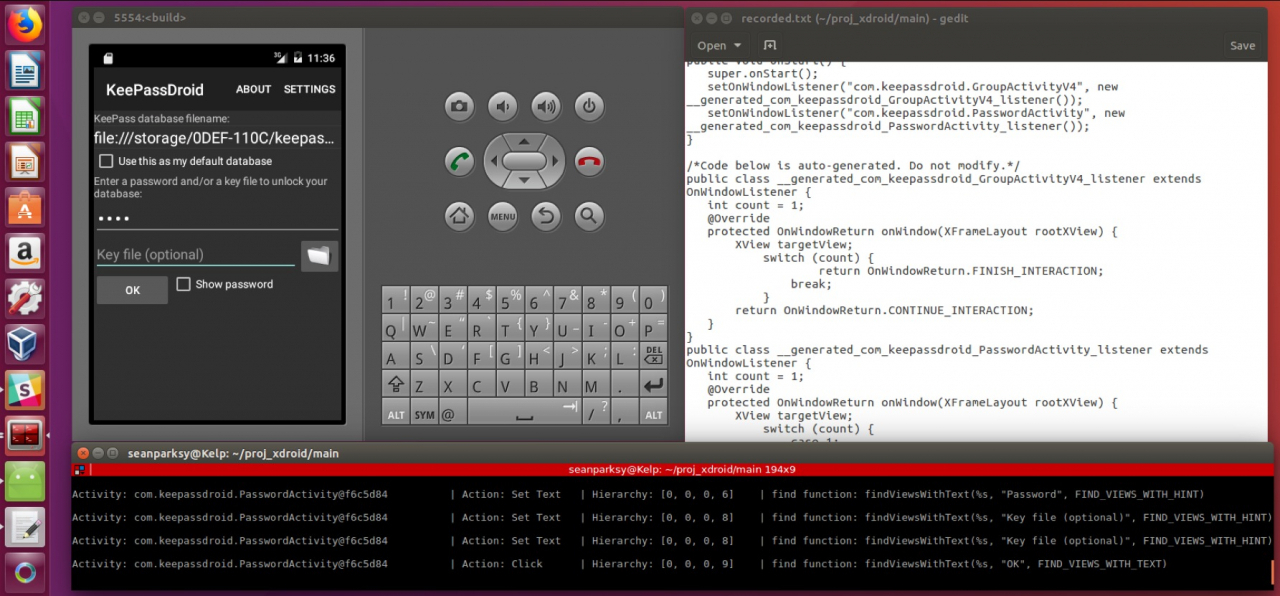Click the D-pad right arrow

(x=557, y=160)
